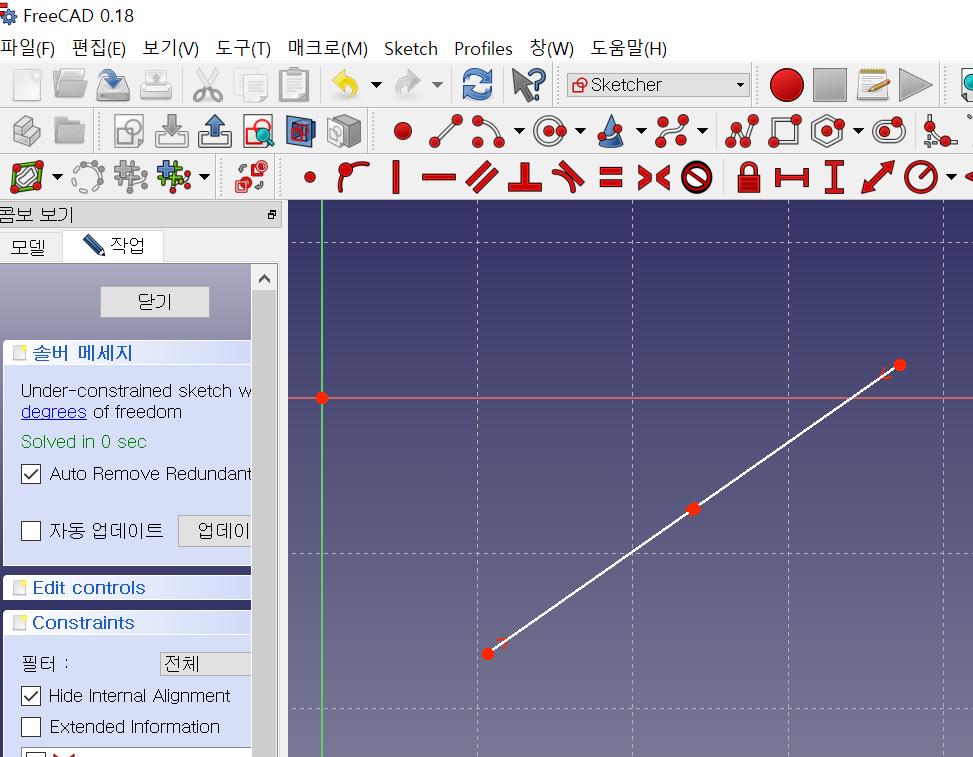The image size is (973, 757).
Task: Select the Create rectangle tool
Action: tap(784, 131)
